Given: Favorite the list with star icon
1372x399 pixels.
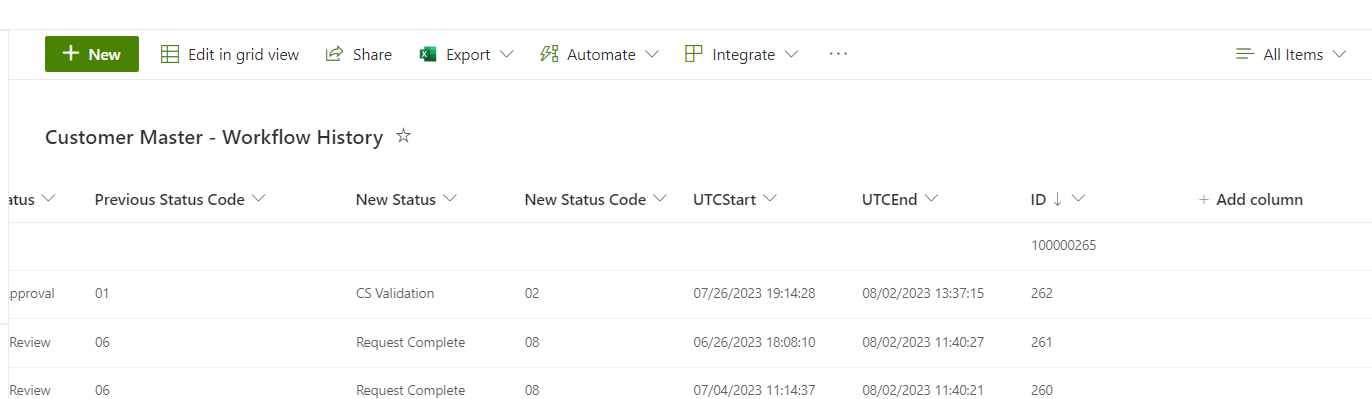Looking at the screenshot, I should pos(404,136).
